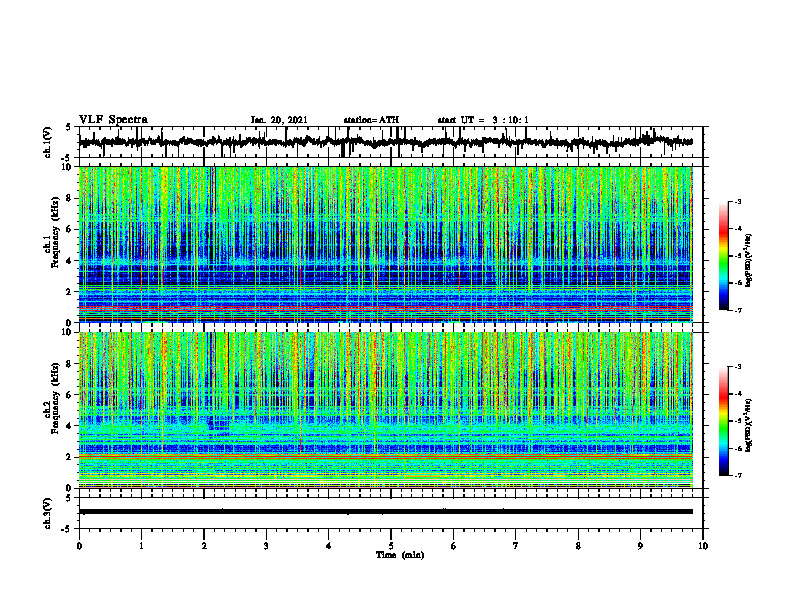Click time axis tick label "1"
The width and height of the screenshot is (792, 612).
coord(142,546)
